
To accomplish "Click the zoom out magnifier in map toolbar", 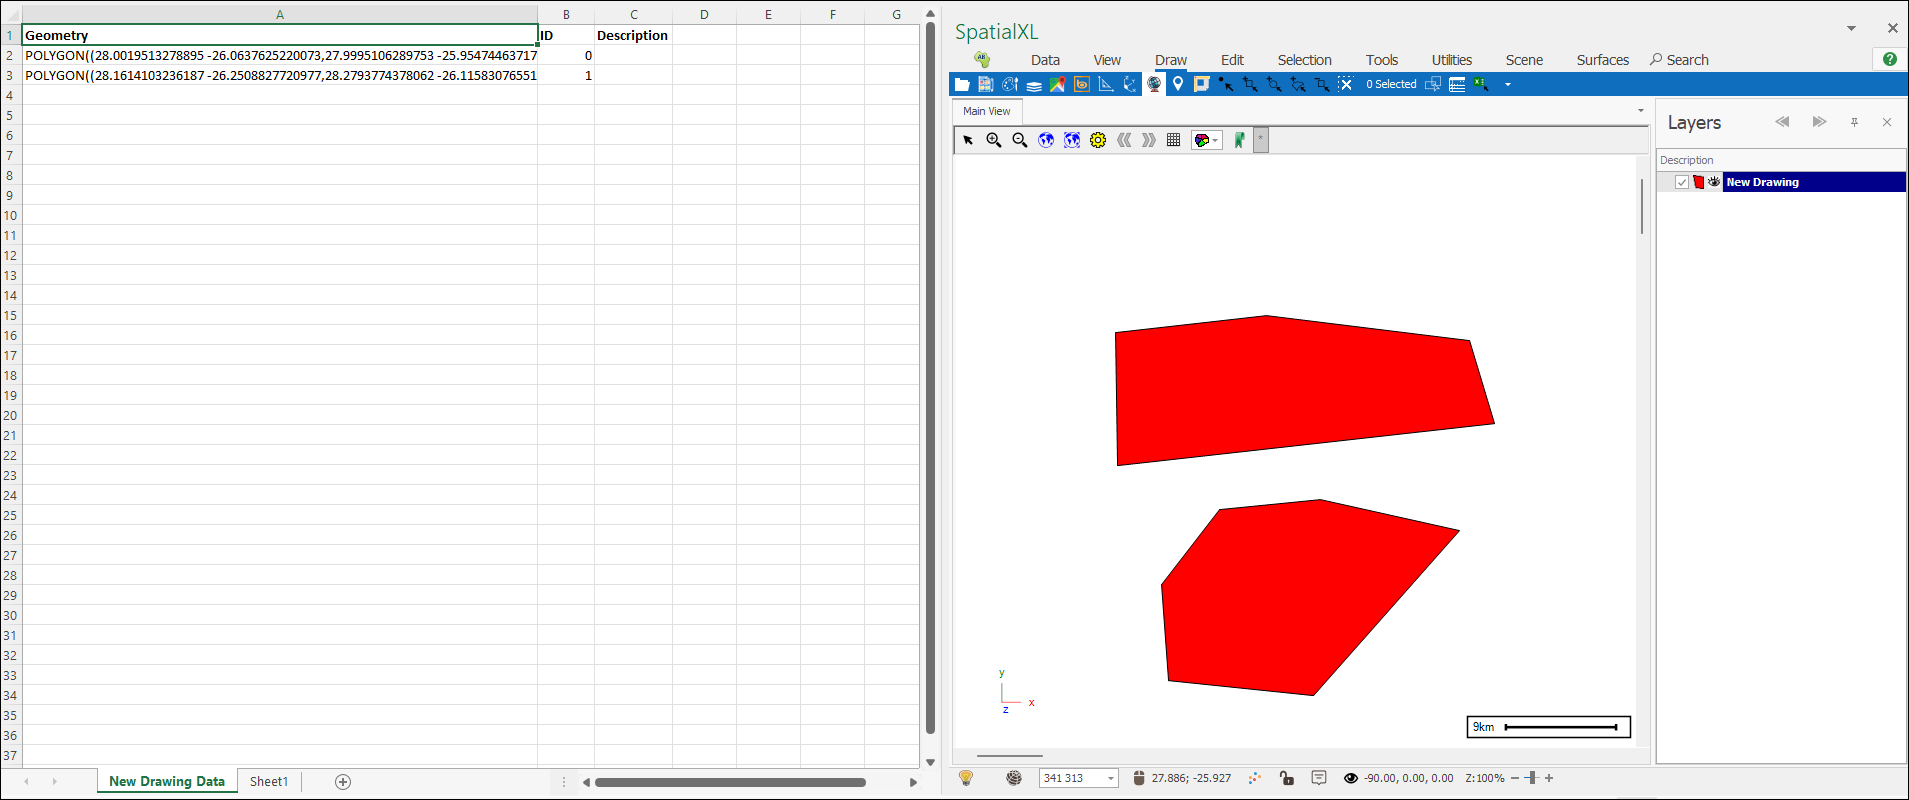I will 1020,140.
